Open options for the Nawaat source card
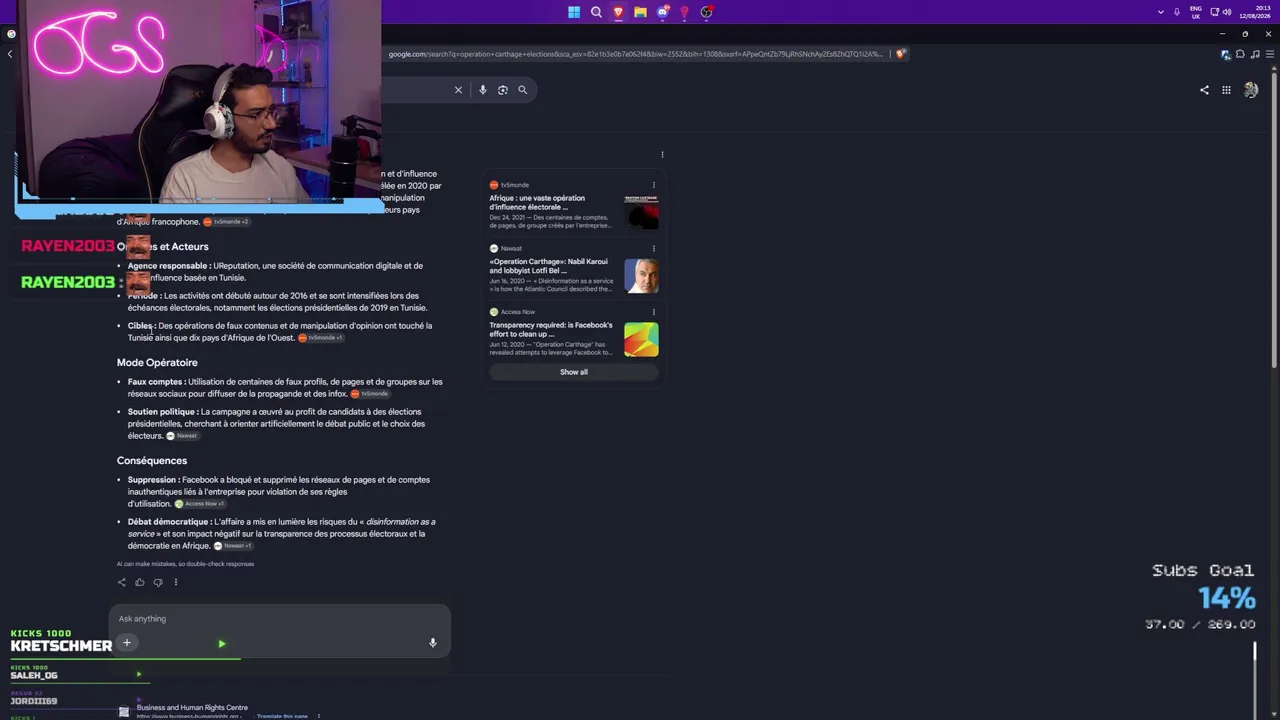The height and width of the screenshot is (720, 1280). [x=654, y=248]
